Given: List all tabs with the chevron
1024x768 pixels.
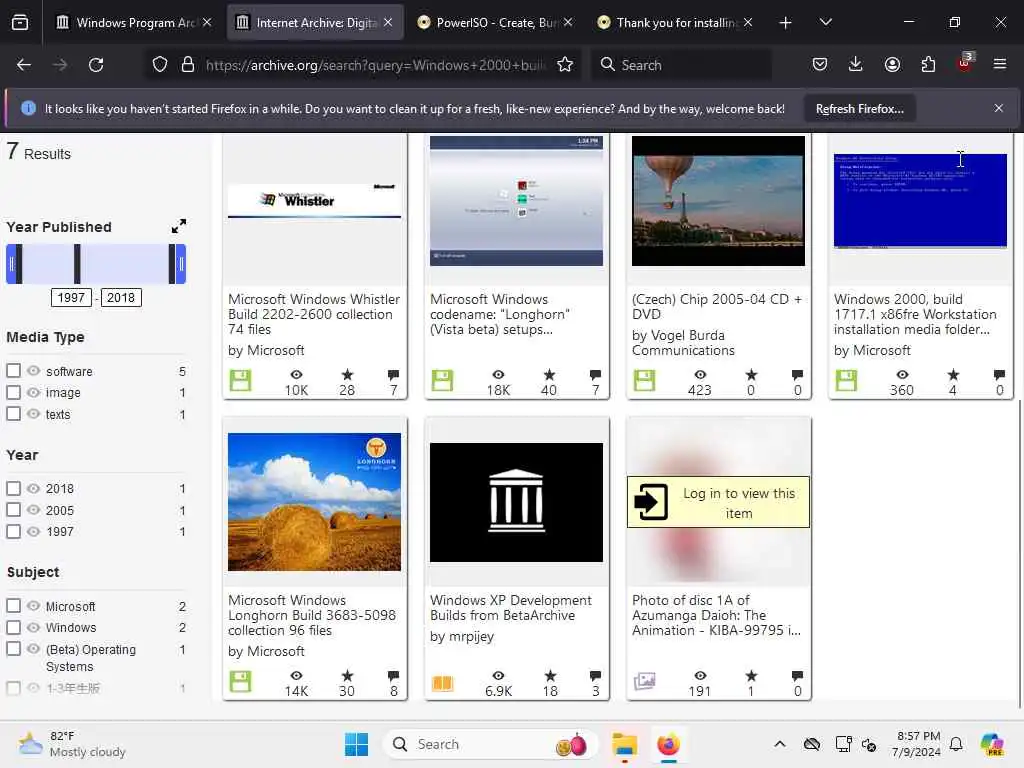Looking at the screenshot, I should click(825, 23).
